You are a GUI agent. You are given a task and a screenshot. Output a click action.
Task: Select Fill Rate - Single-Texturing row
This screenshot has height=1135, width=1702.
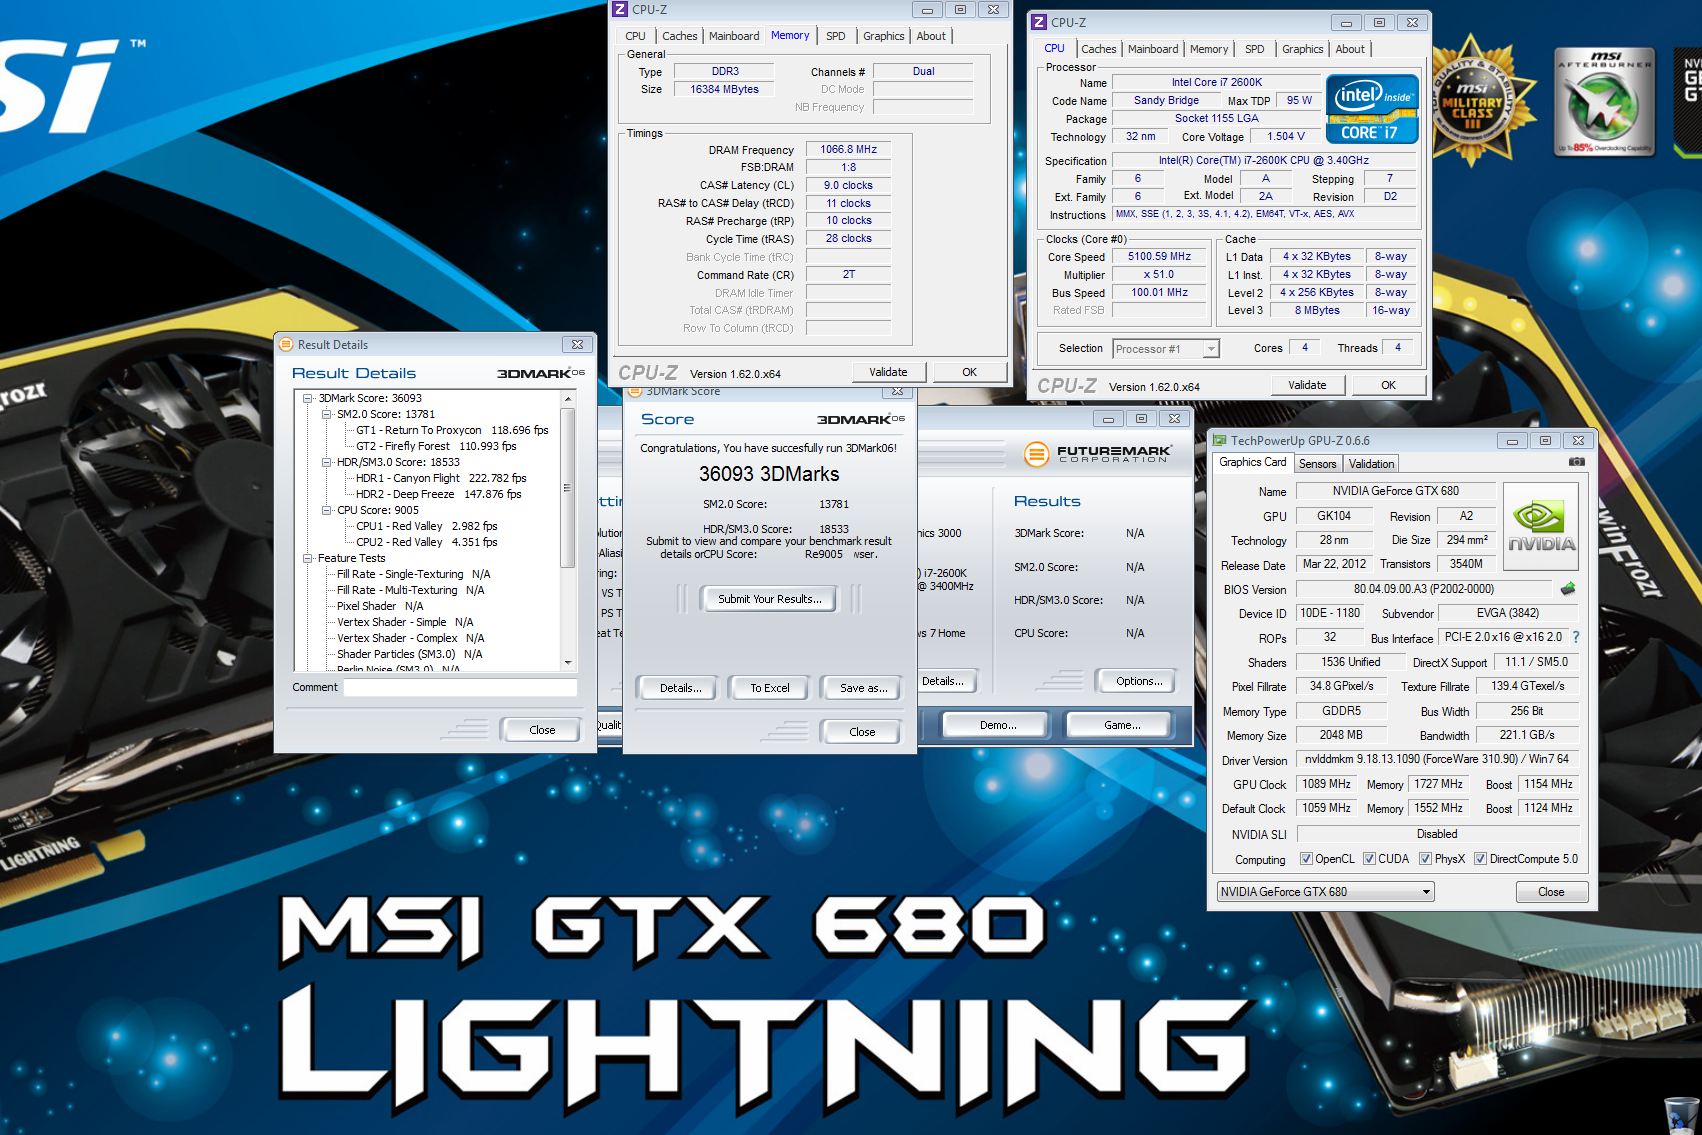pos(414,574)
